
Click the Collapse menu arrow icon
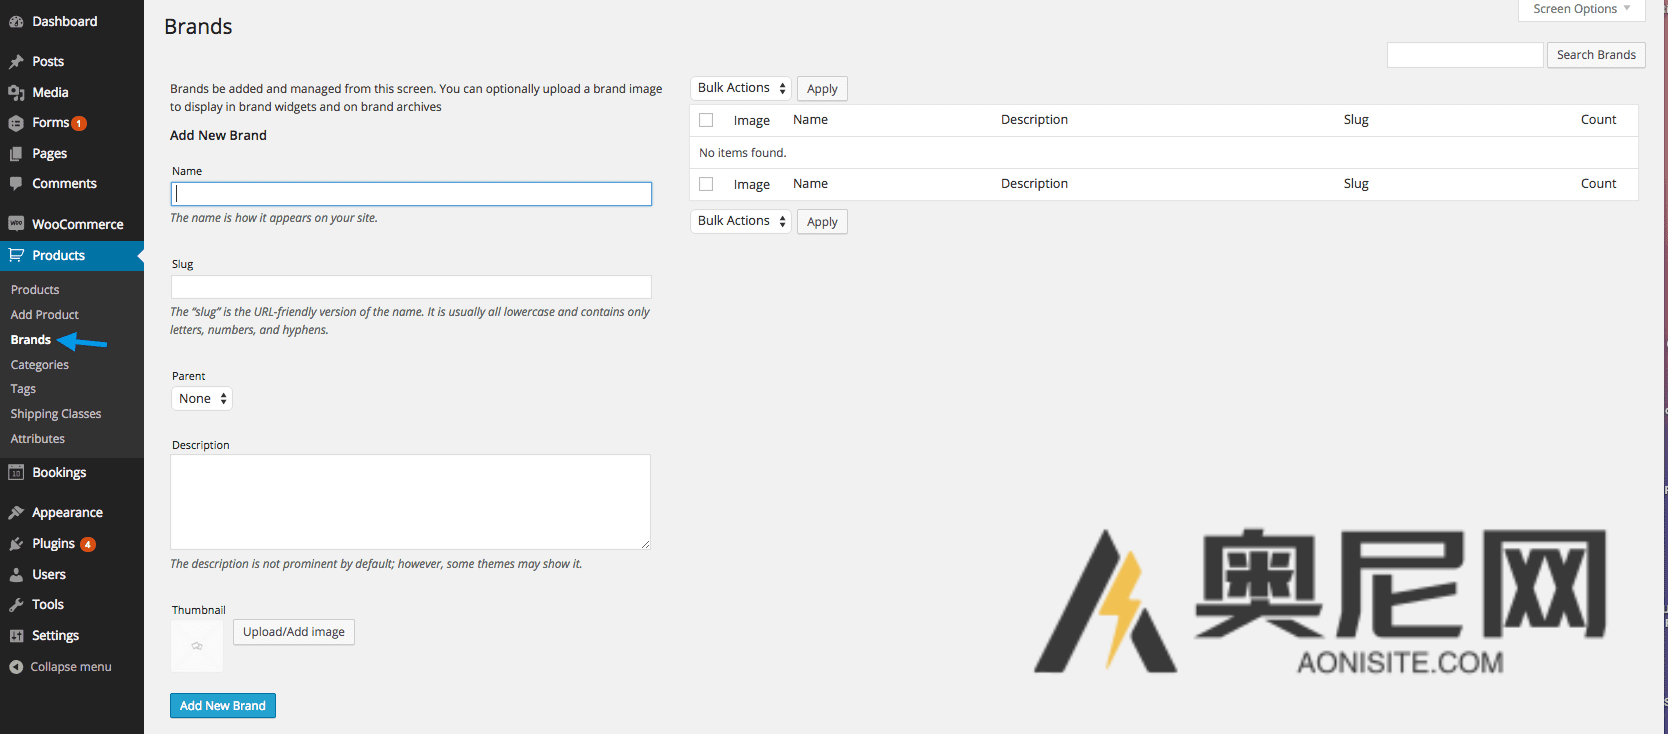pos(16,667)
